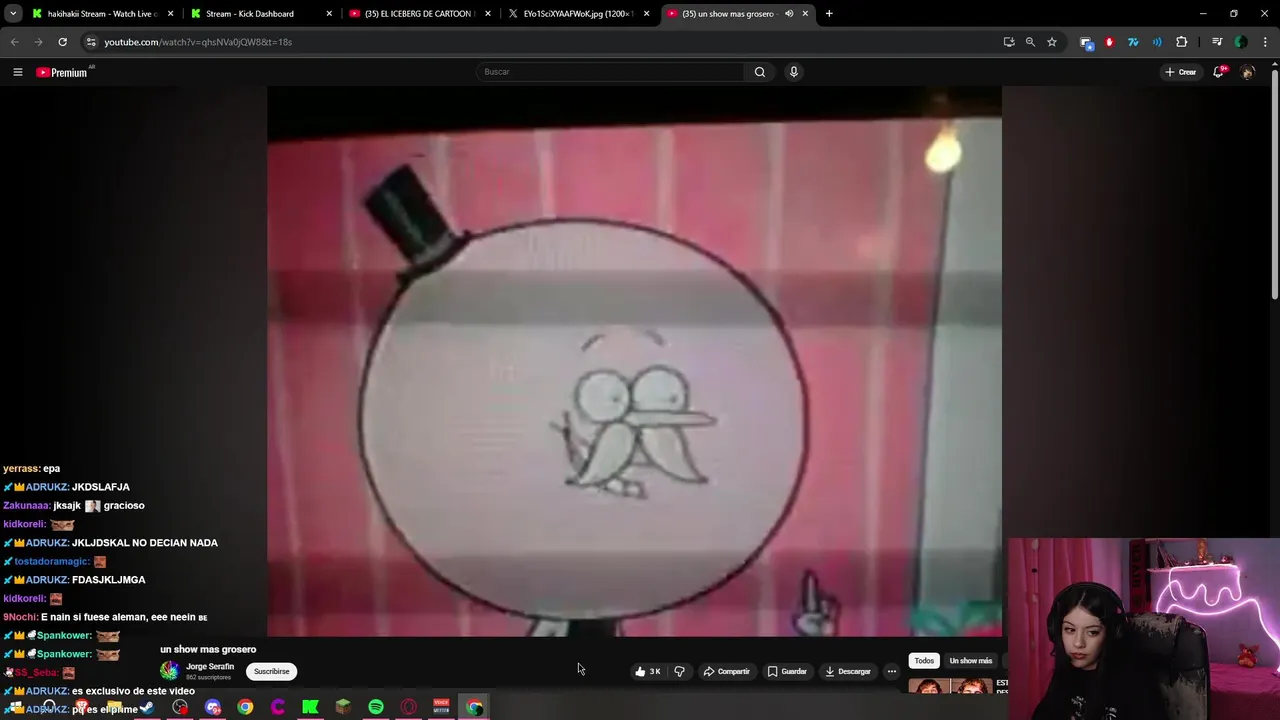The width and height of the screenshot is (1280, 720).
Task: Click the Suscribirse button
Action: [271, 671]
